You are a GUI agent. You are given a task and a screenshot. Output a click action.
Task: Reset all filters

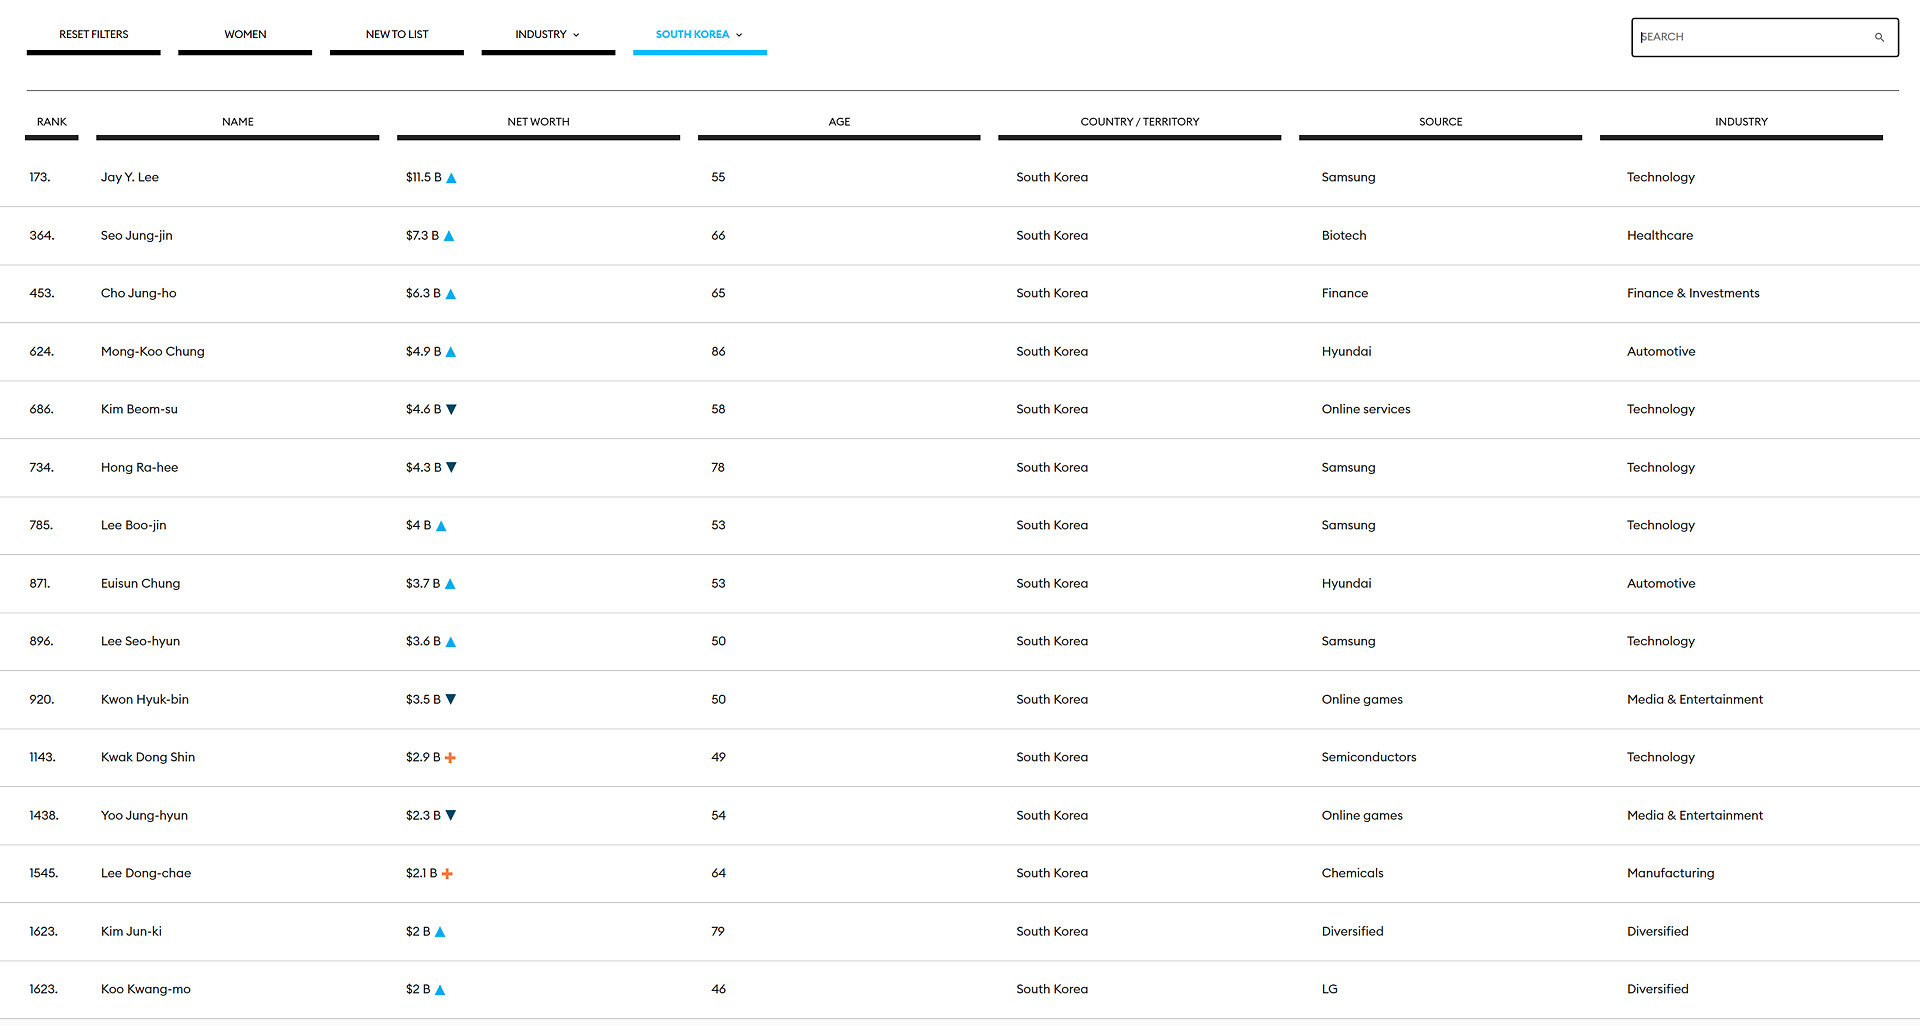tap(94, 35)
